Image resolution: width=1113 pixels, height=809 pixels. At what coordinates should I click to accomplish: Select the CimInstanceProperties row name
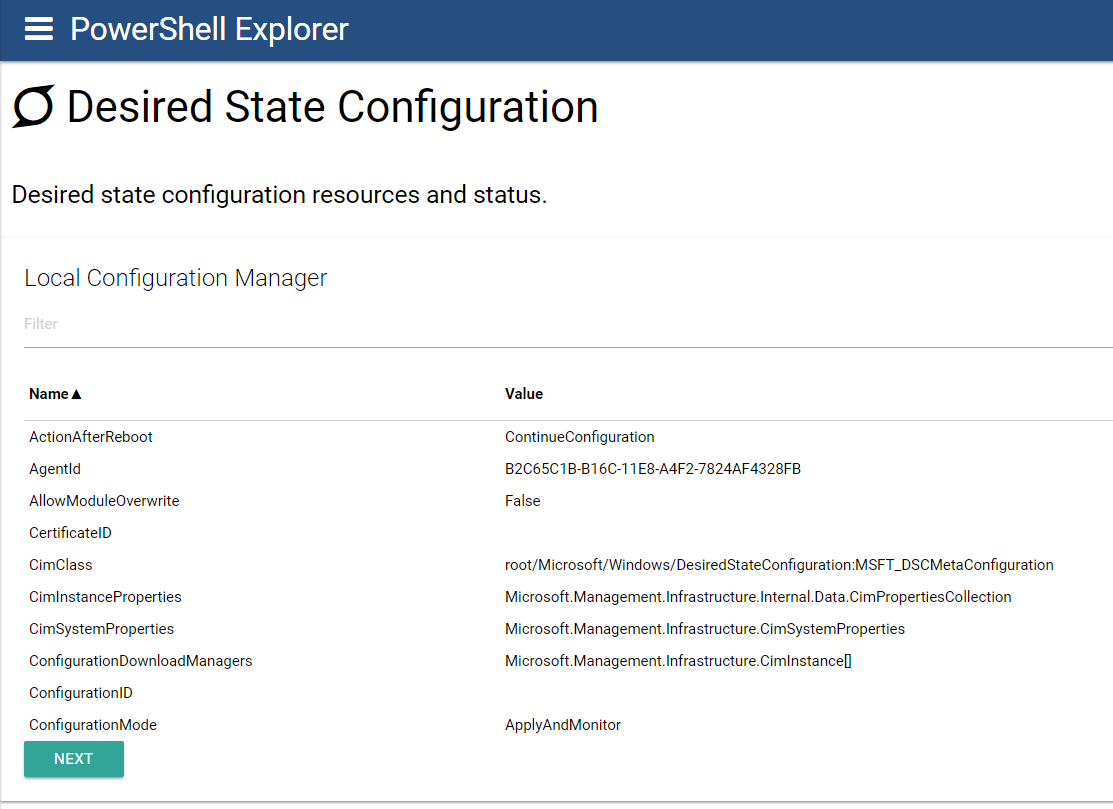coord(105,597)
